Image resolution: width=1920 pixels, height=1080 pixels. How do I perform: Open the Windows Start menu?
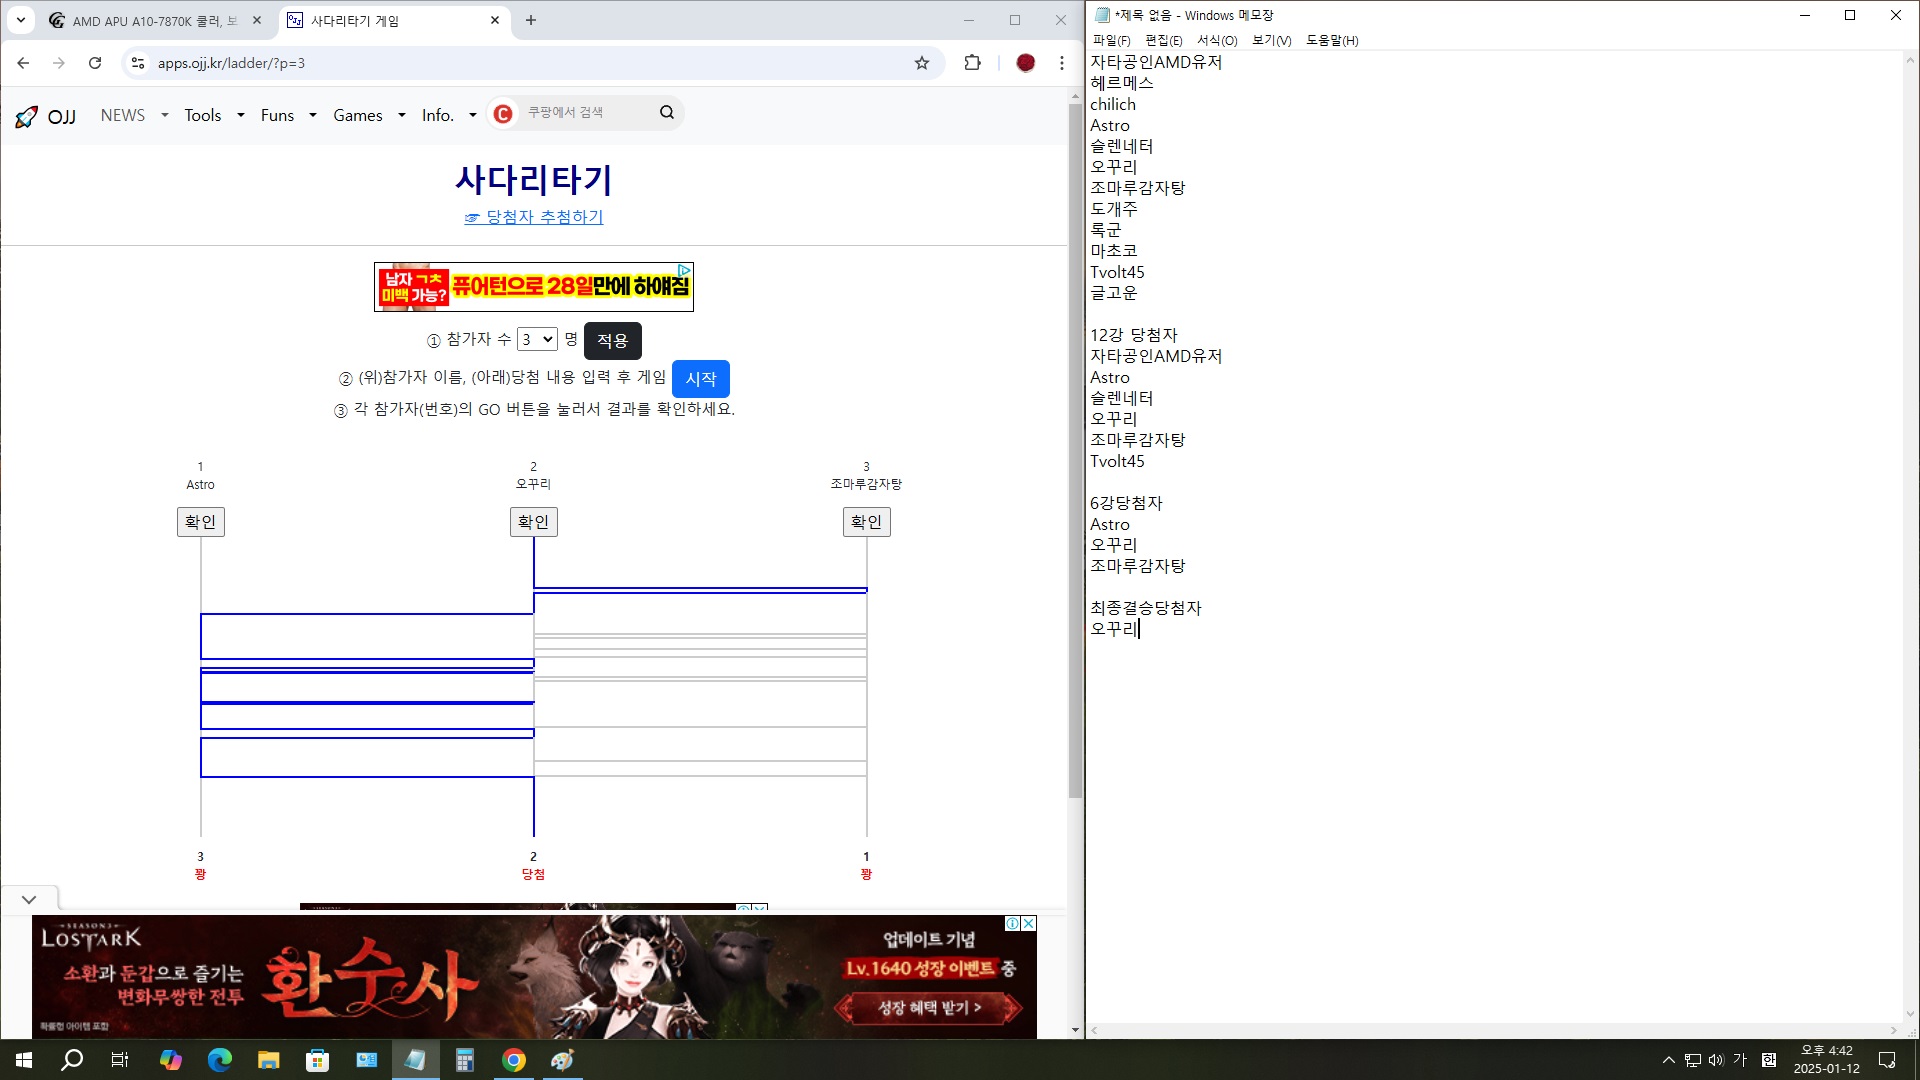tap(24, 1060)
